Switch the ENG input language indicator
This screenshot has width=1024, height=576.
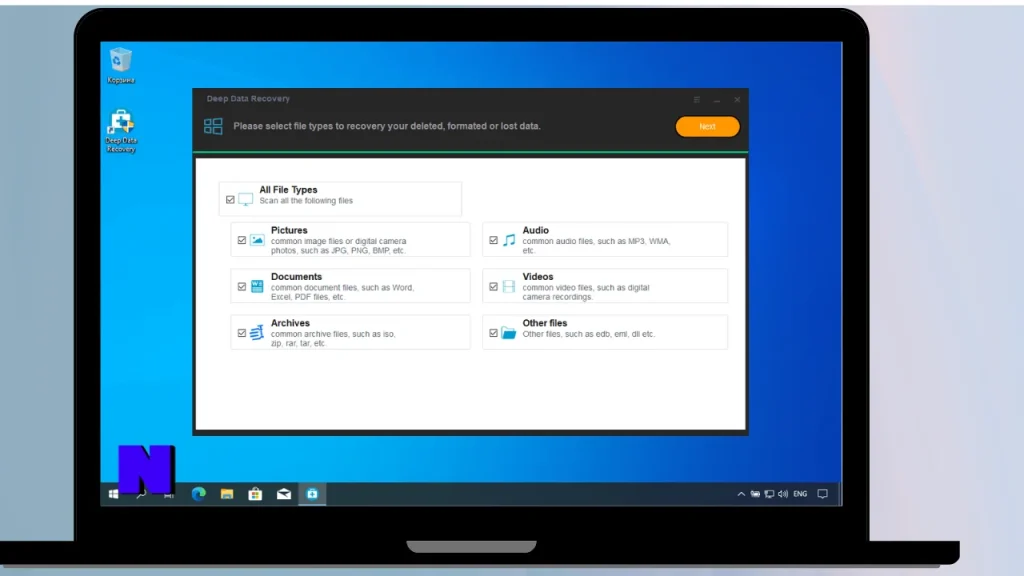[800, 494]
